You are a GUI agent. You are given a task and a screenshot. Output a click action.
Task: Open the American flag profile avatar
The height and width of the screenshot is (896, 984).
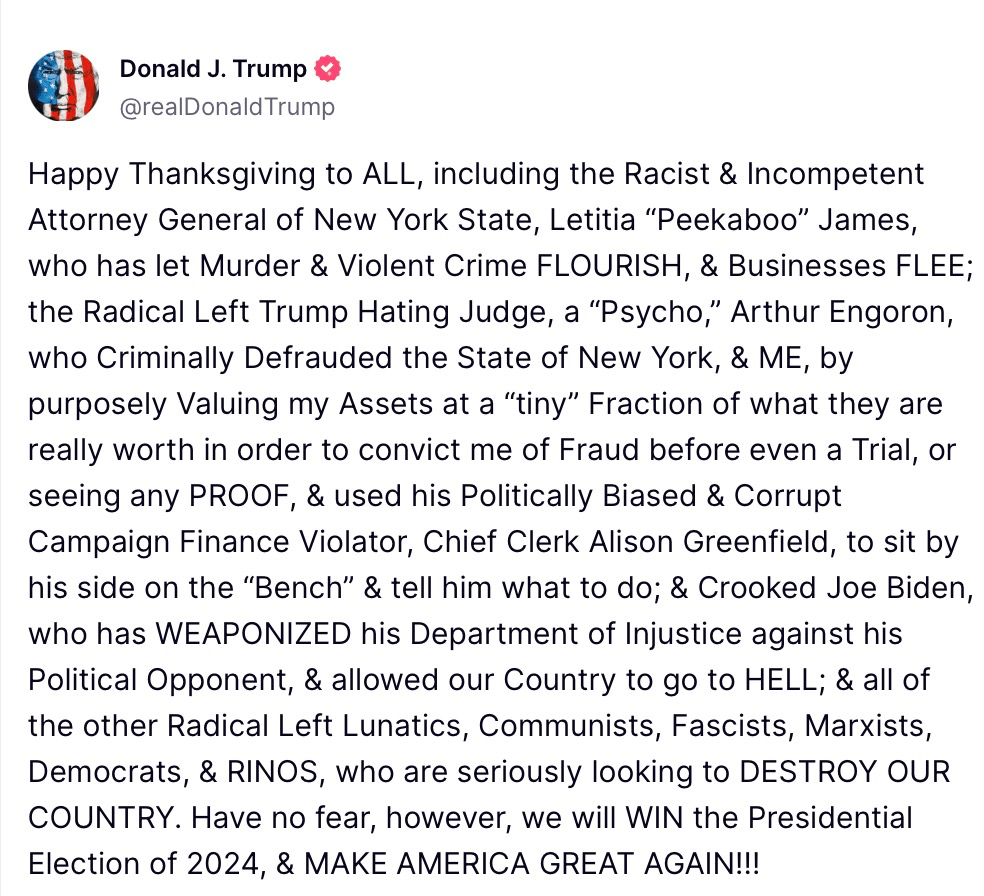(62, 87)
